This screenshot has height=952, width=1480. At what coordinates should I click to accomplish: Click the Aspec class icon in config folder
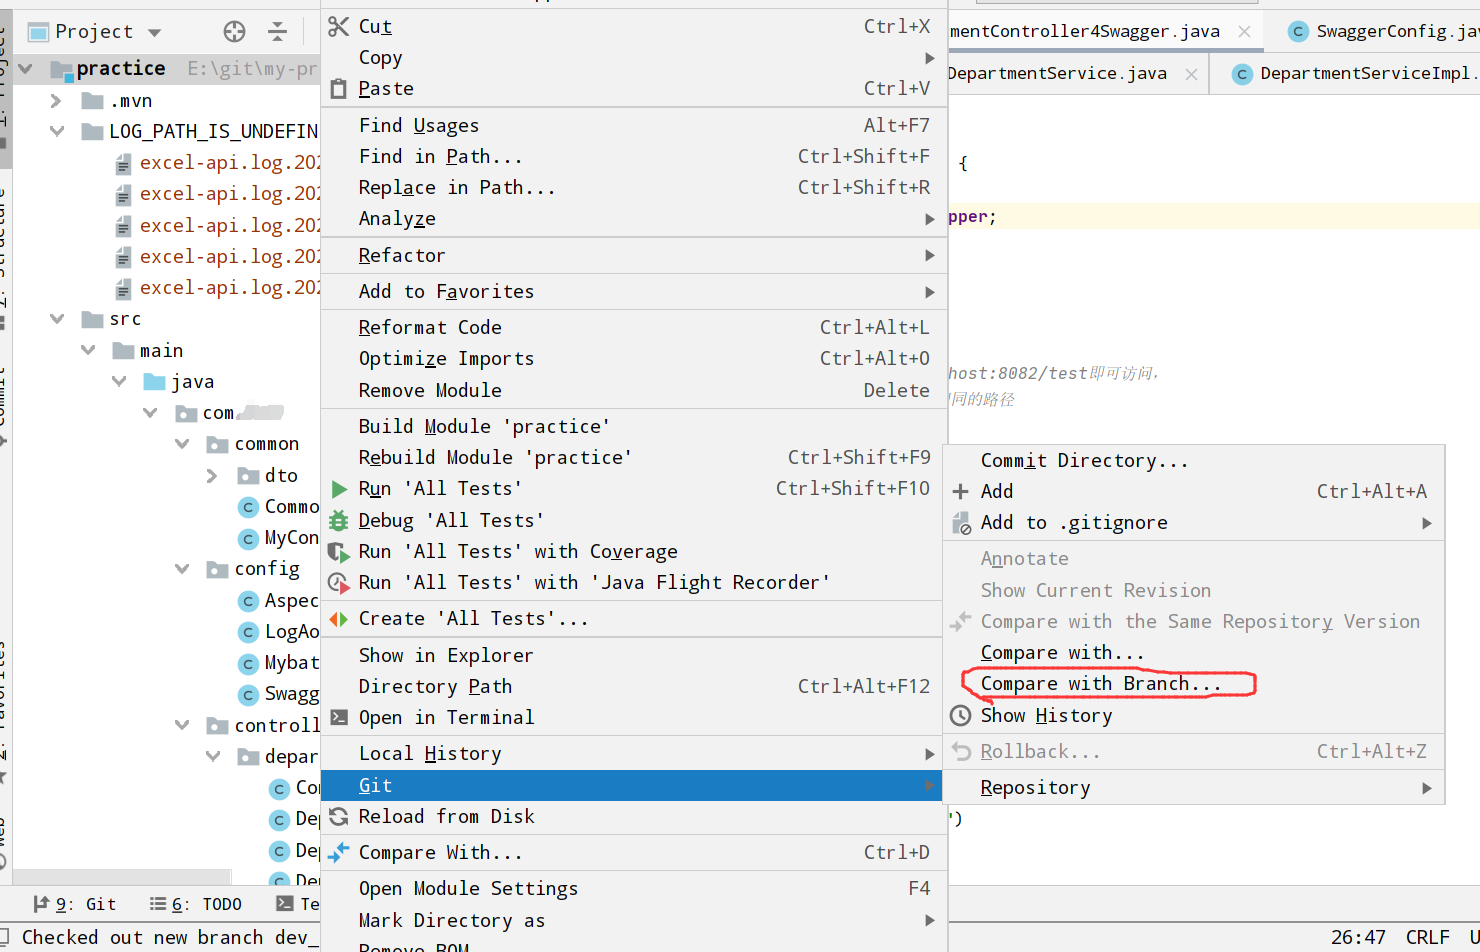coord(249,601)
